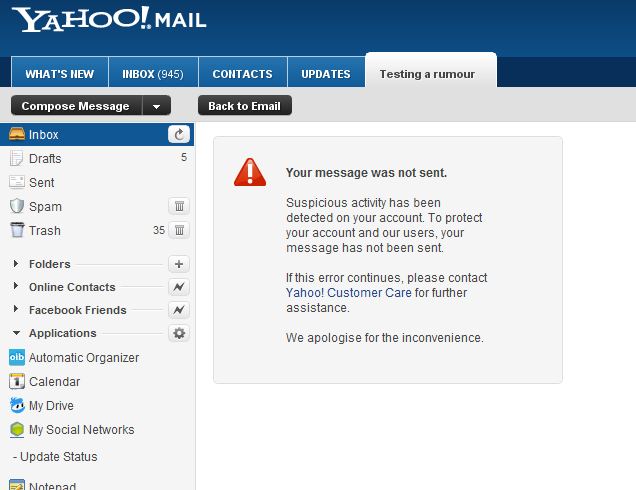Image resolution: width=636 pixels, height=490 pixels.
Task: Switch to the CONTACTS tab
Action: (x=243, y=73)
